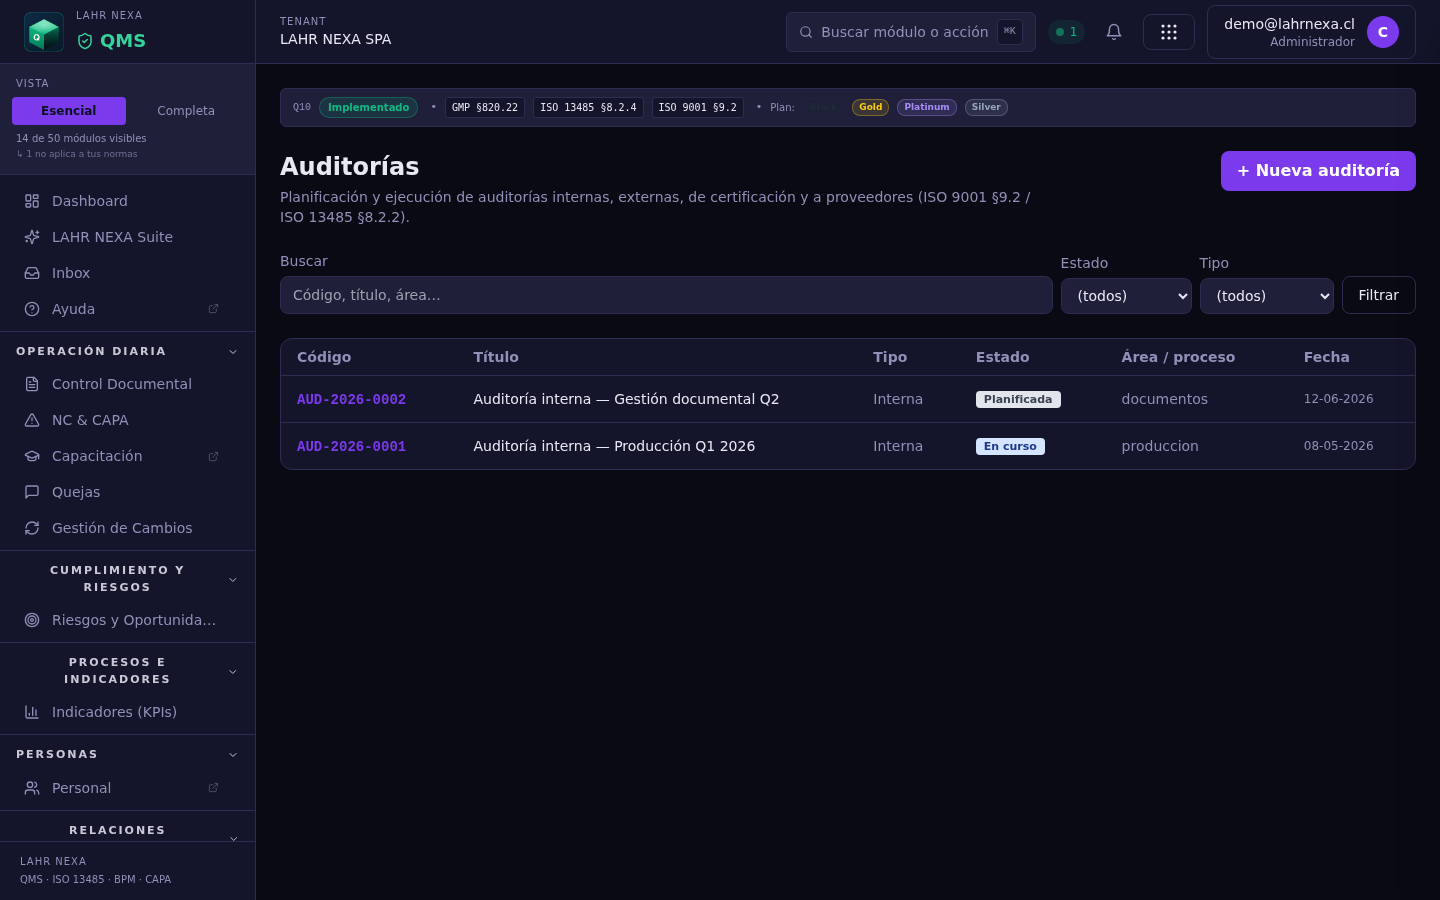
Task: Click the external-link icon beside Personal
Action: click(213, 788)
